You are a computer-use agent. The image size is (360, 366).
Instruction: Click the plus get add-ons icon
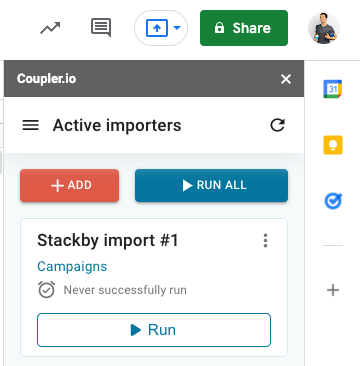[x=333, y=290]
